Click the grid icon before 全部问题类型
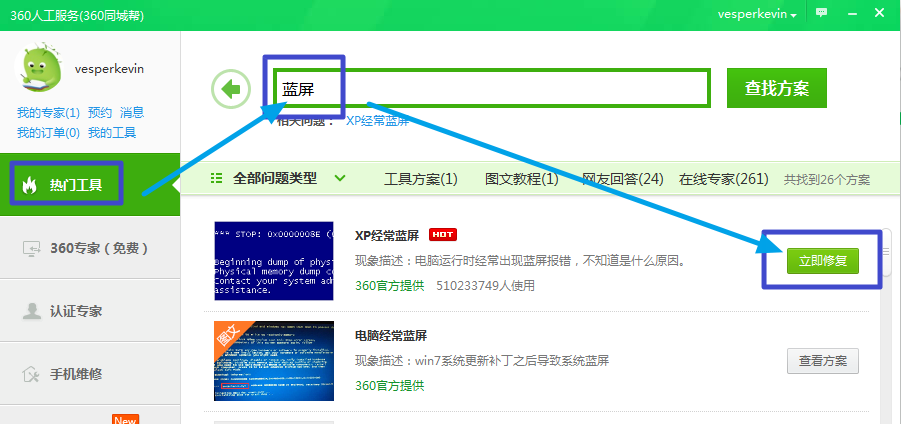The image size is (901, 424). click(217, 178)
